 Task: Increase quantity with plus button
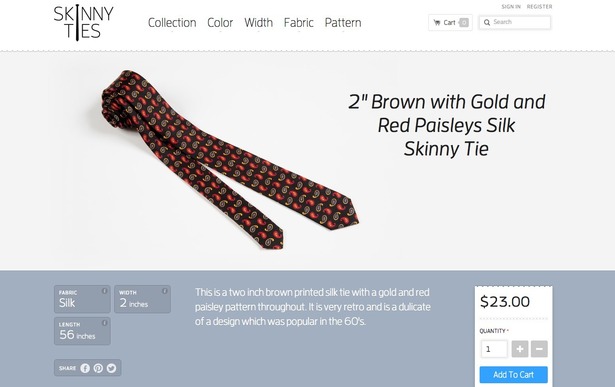pos(520,349)
